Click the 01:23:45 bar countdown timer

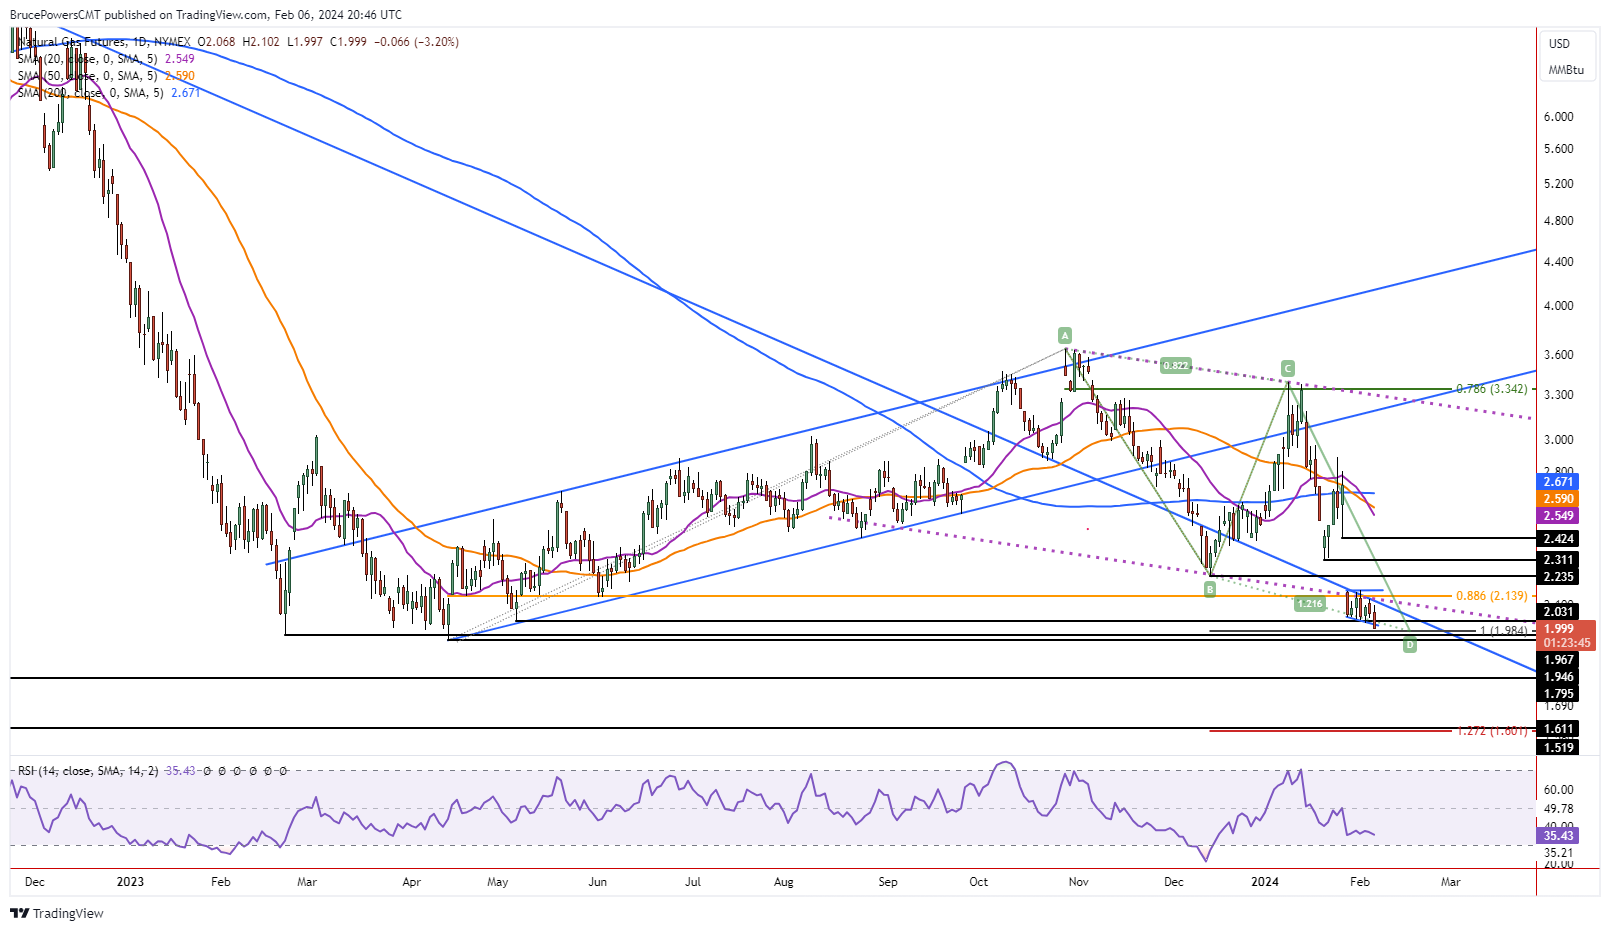[x=1566, y=644]
